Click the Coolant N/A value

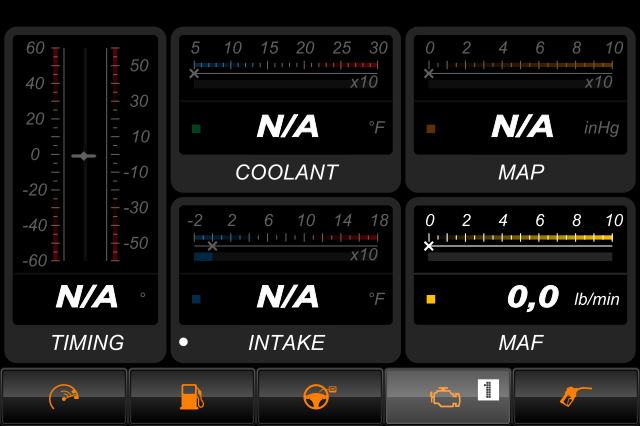[x=288, y=126]
